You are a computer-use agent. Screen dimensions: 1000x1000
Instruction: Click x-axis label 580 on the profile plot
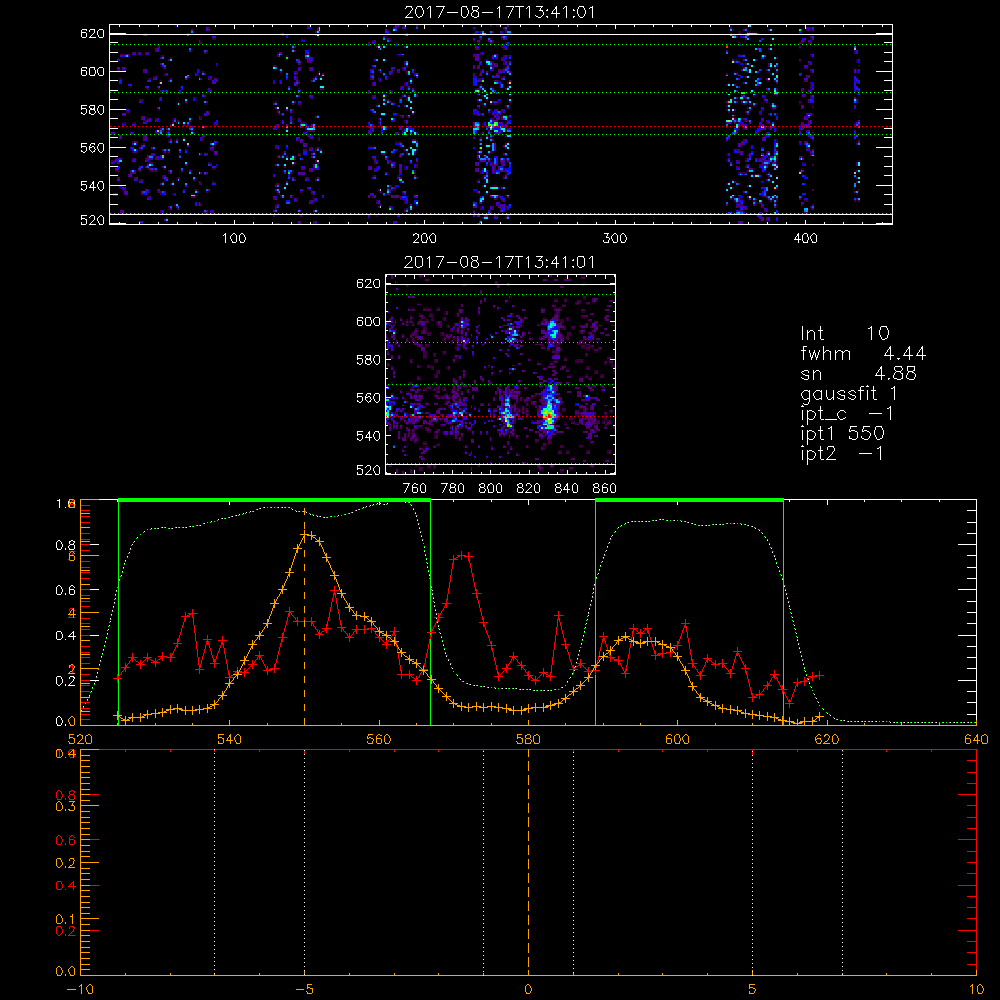[528, 739]
